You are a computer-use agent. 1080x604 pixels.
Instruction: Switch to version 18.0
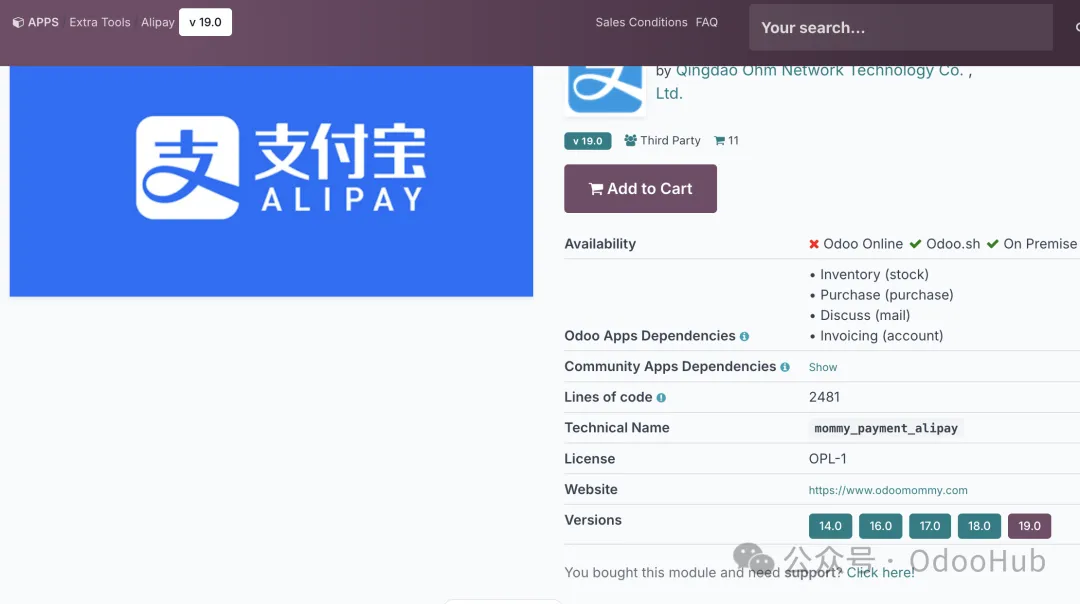pyautogui.click(x=979, y=526)
